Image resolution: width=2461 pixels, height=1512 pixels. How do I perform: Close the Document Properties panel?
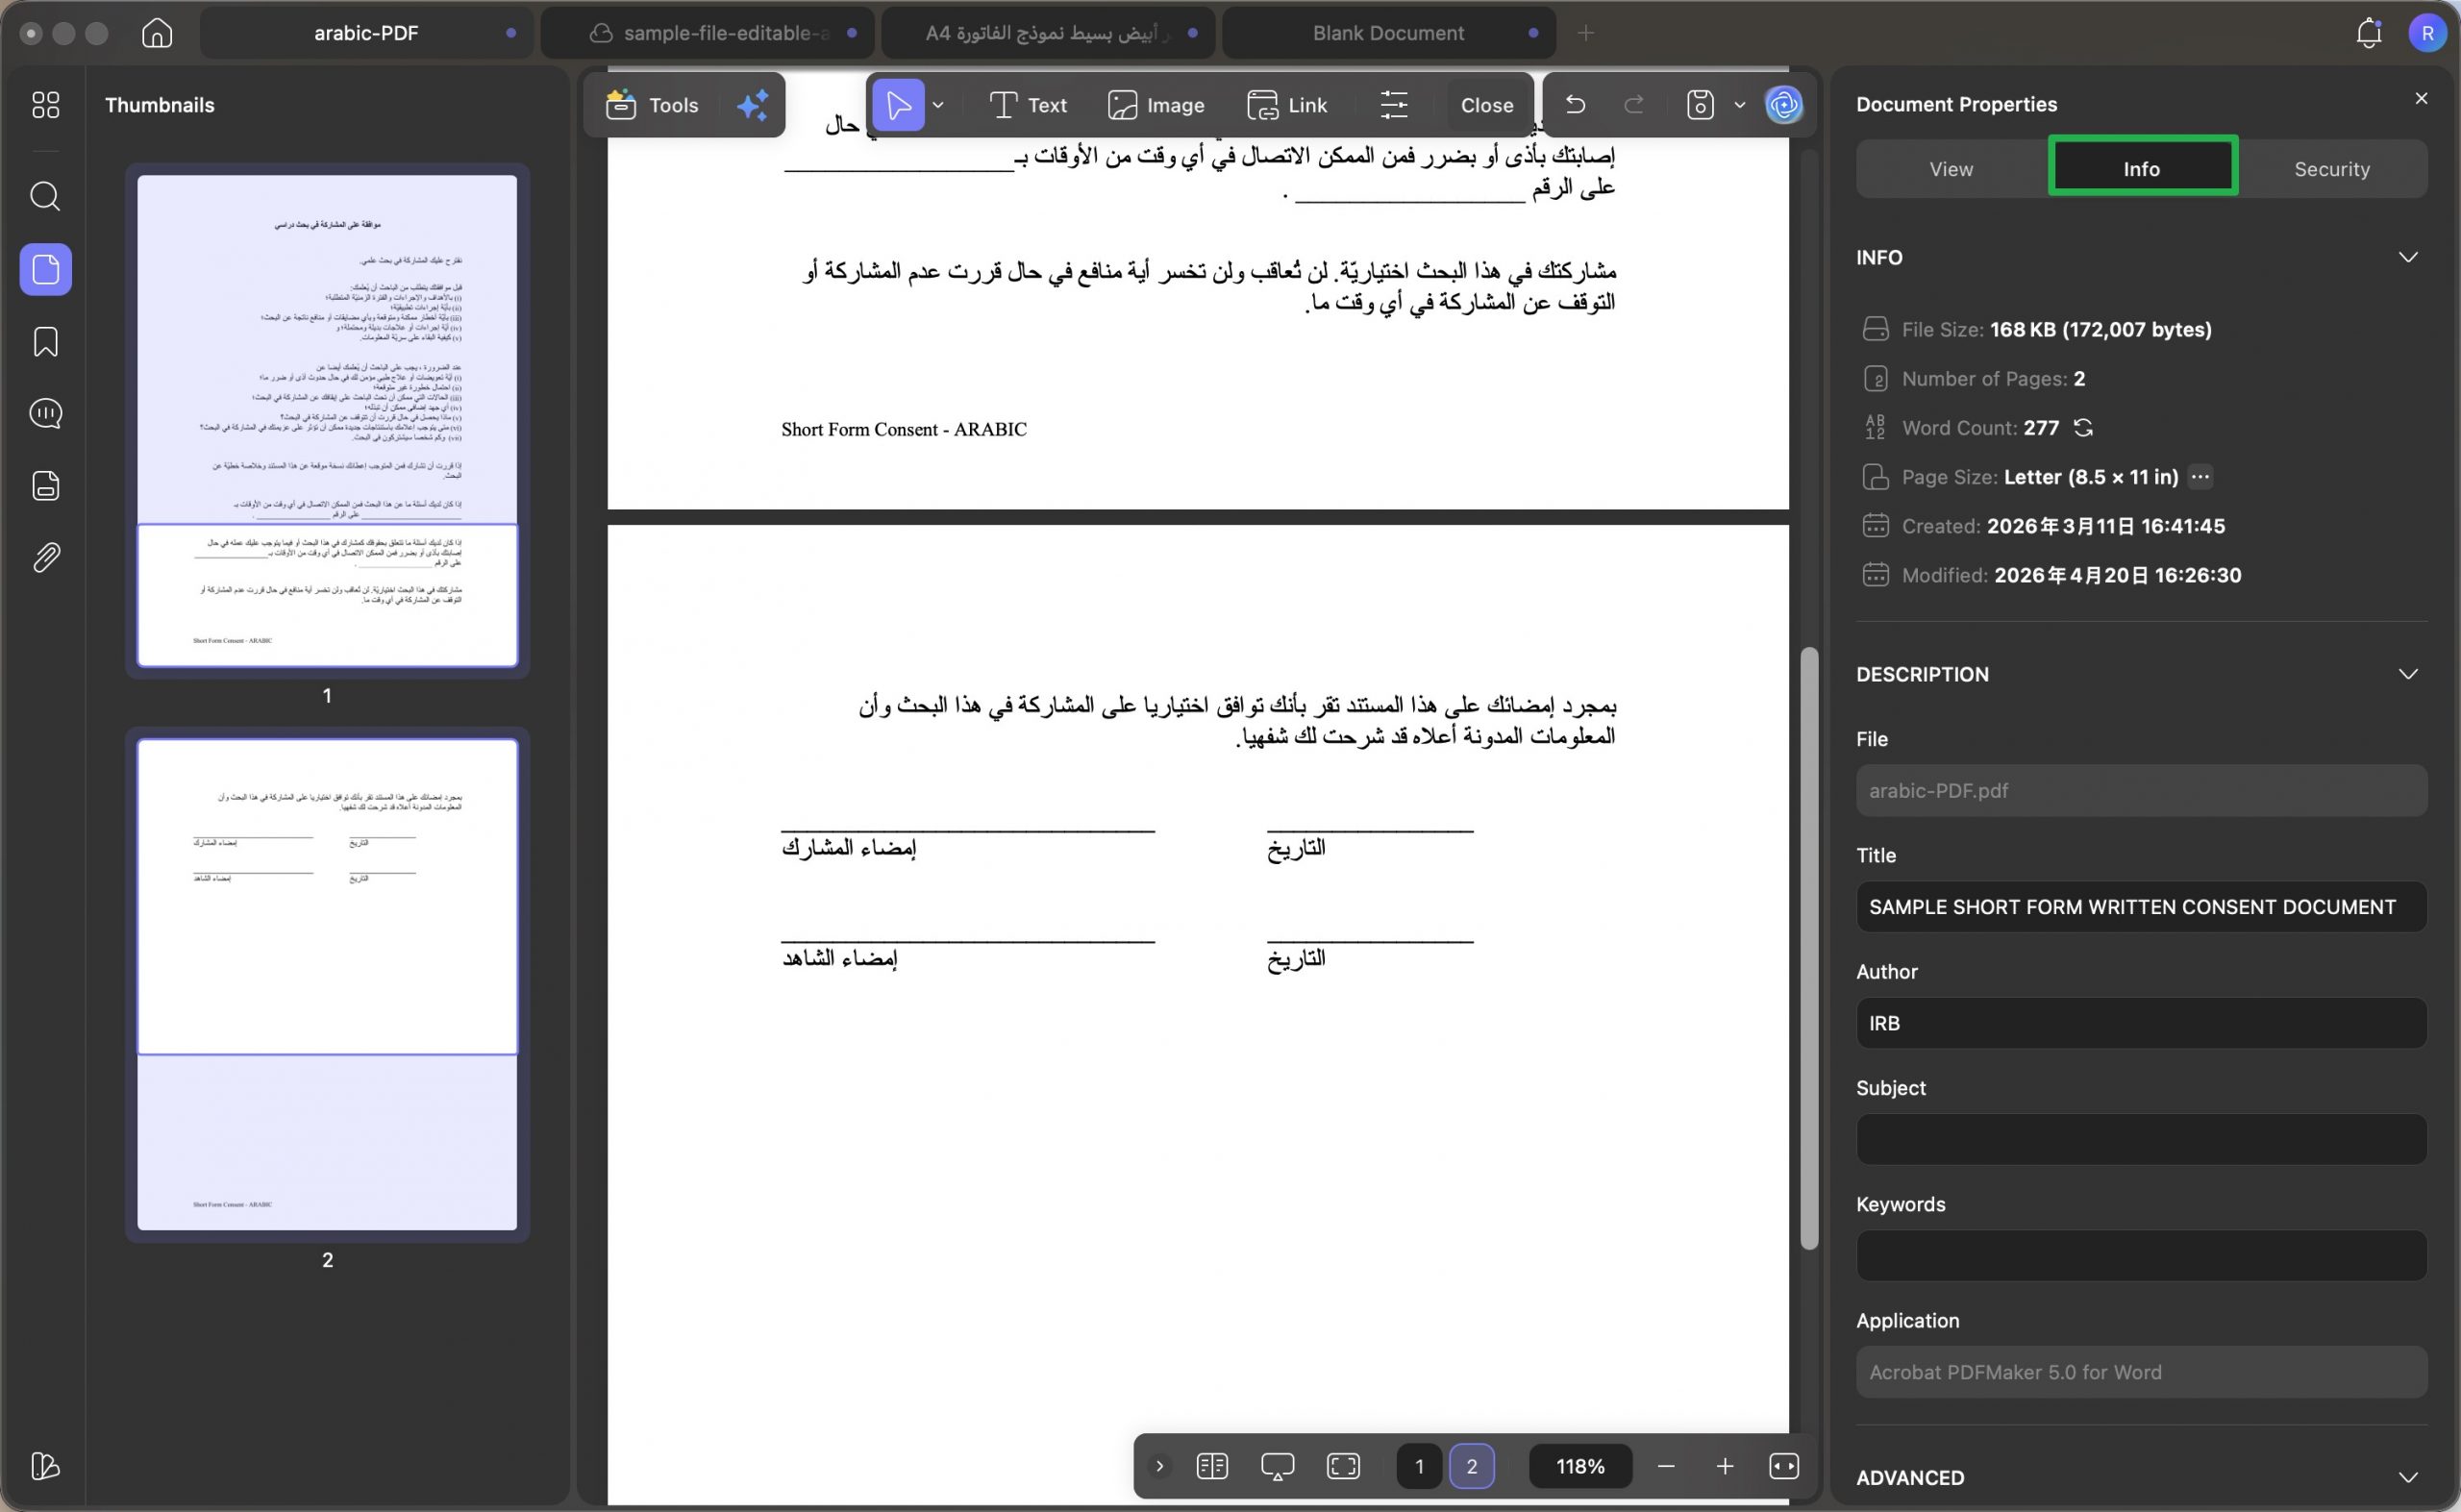click(x=2421, y=98)
